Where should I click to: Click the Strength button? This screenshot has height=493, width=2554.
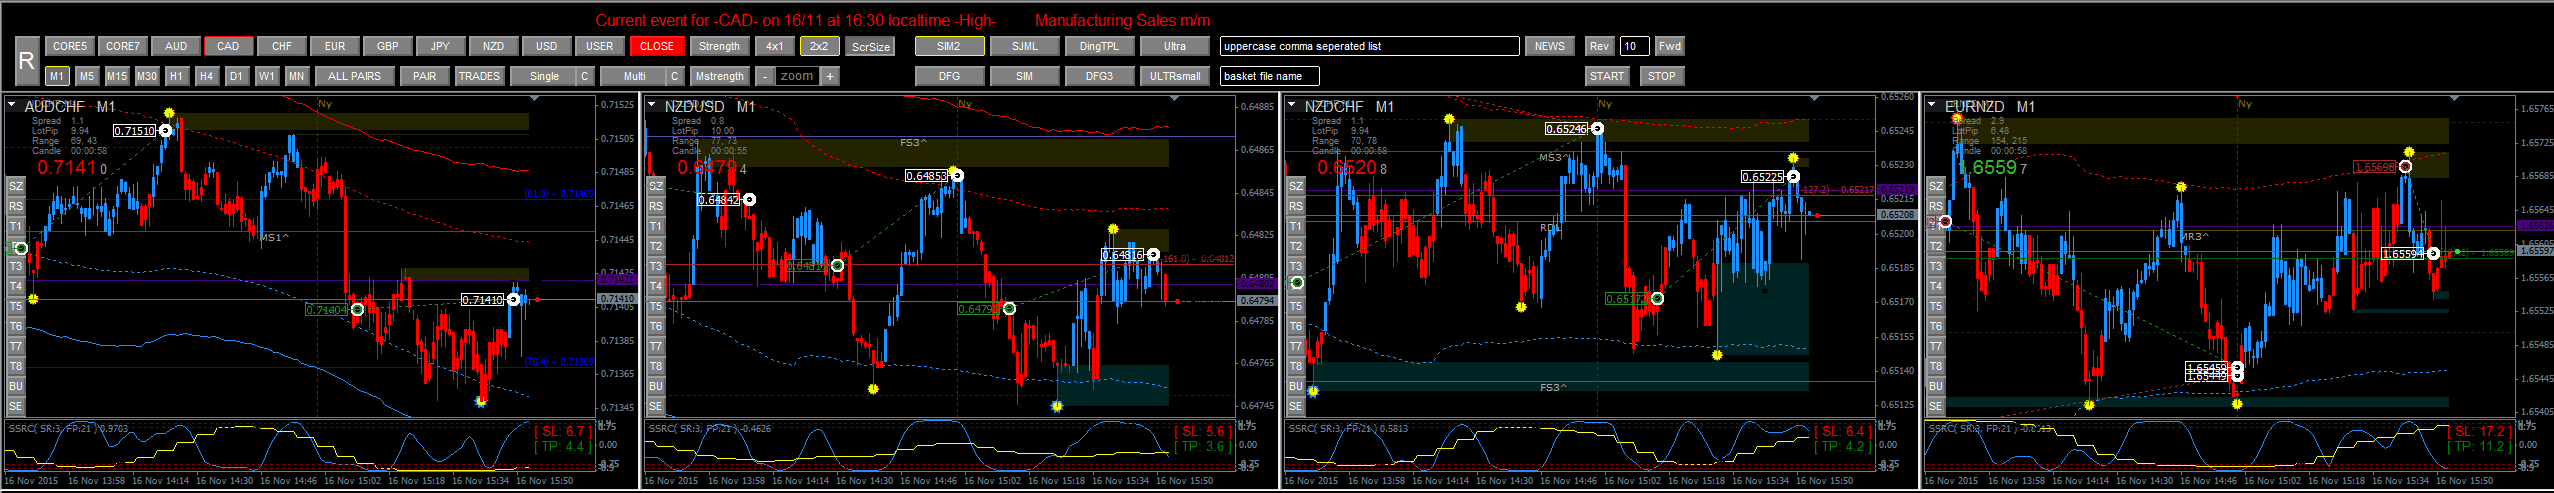pyautogui.click(x=719, y=46)
